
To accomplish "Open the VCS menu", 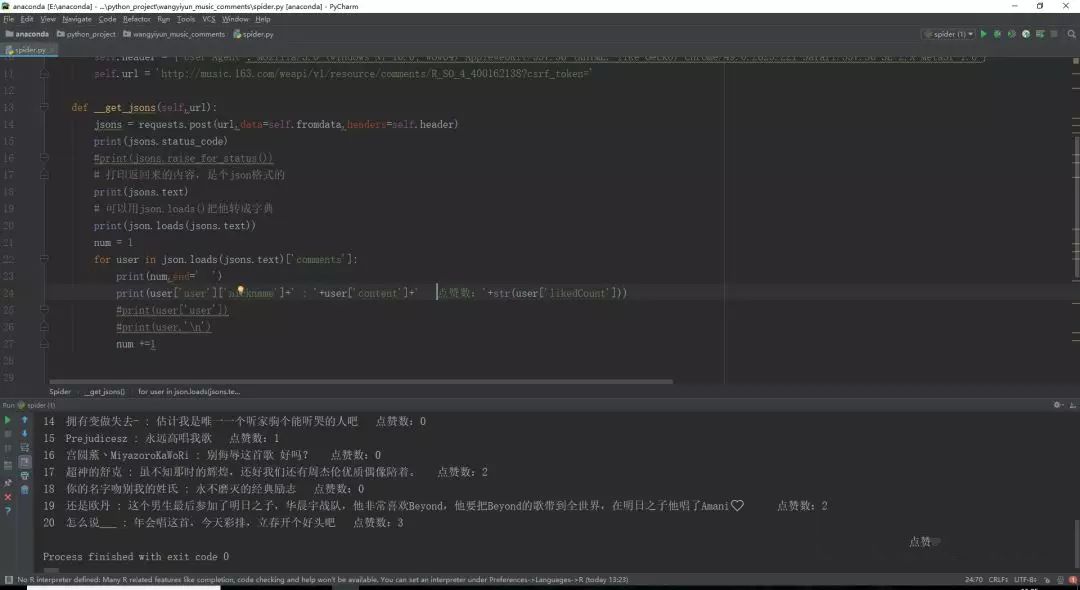I will coord(209,19).
